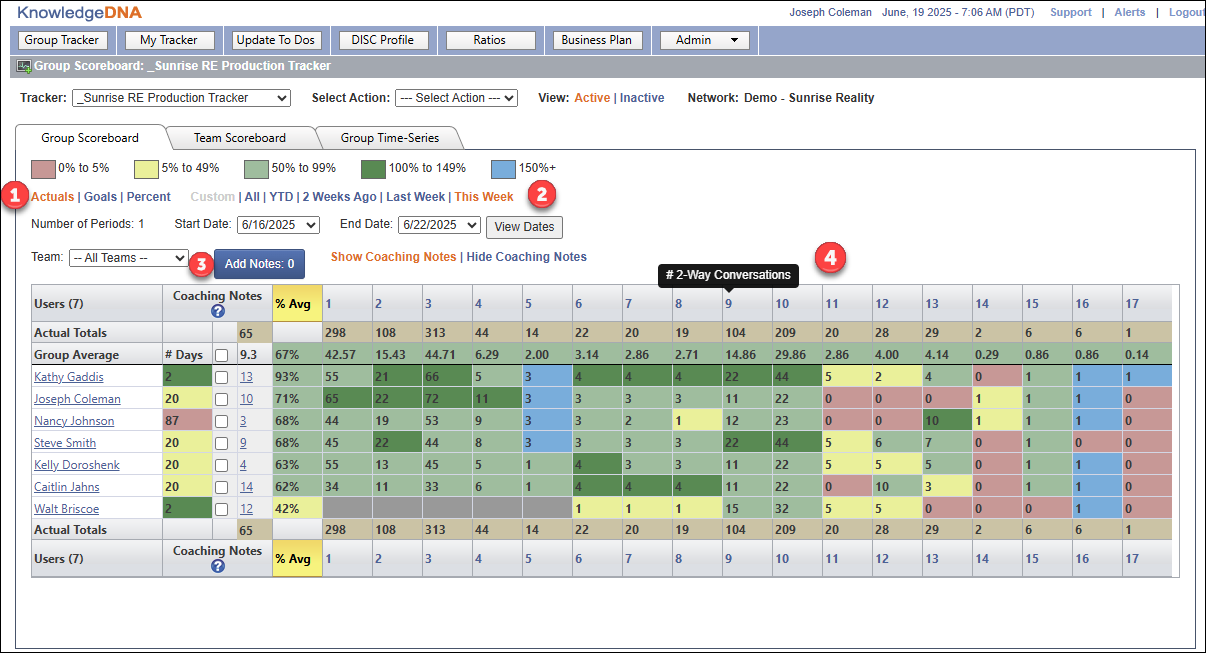
Task: Open the Start Date selector
Action: (x=278, y=225)
